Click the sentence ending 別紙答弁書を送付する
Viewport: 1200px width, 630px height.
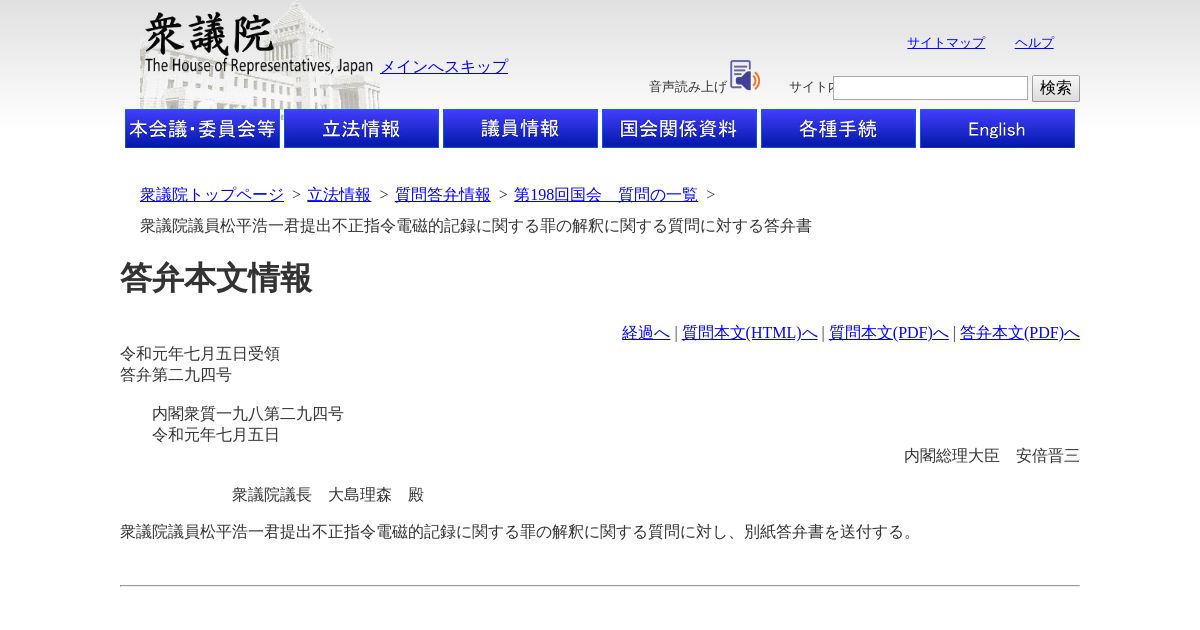pos(519,532)
